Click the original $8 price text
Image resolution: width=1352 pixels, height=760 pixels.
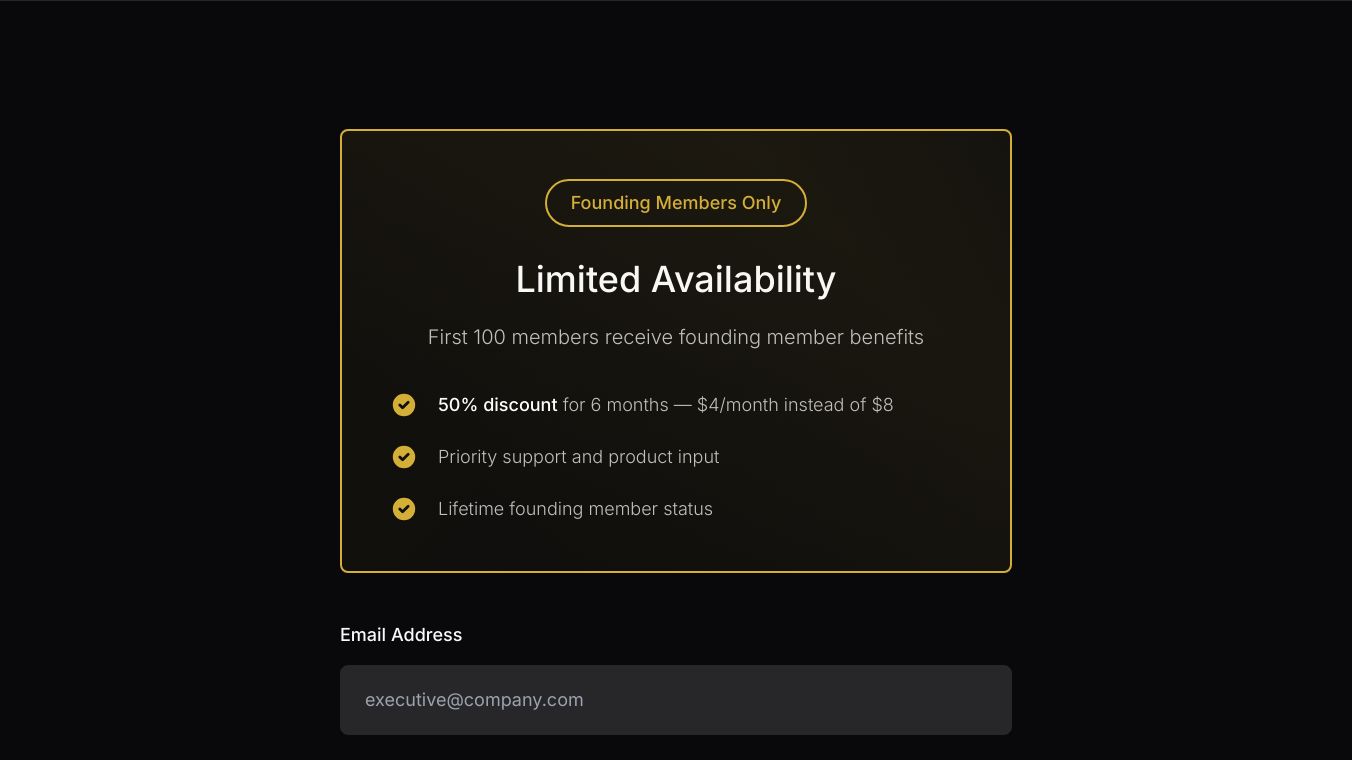[882, 405]
